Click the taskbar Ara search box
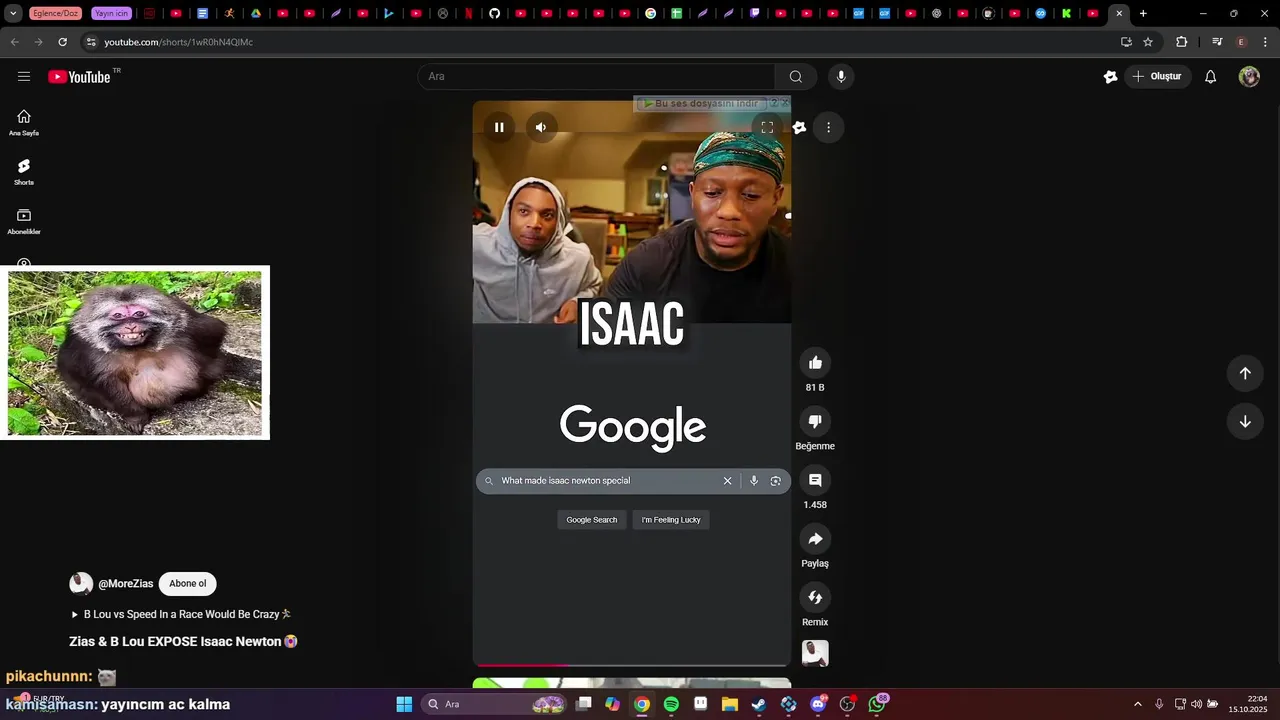Viewport: 1280px width, 720px height. (x=494, y=704)
